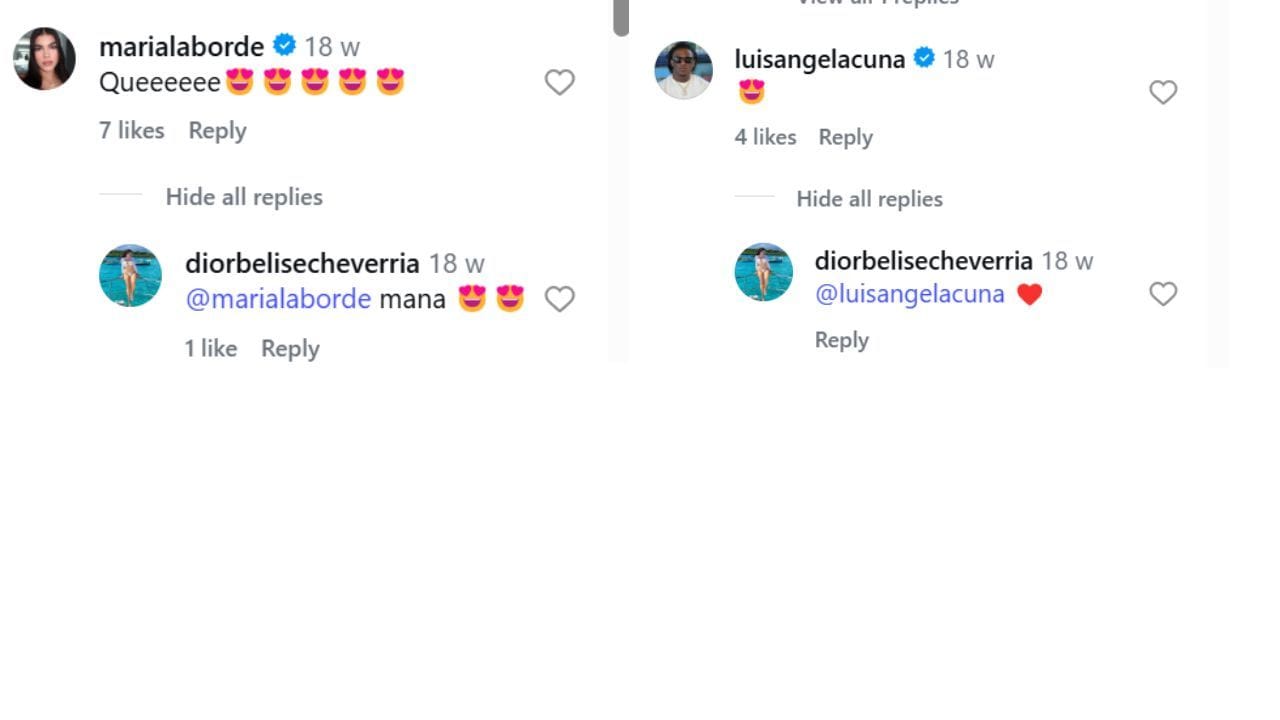This screenshot has height=720, width=1280.
Task: Collapse replies under marialaborde's comment
Action: point(244,197)
